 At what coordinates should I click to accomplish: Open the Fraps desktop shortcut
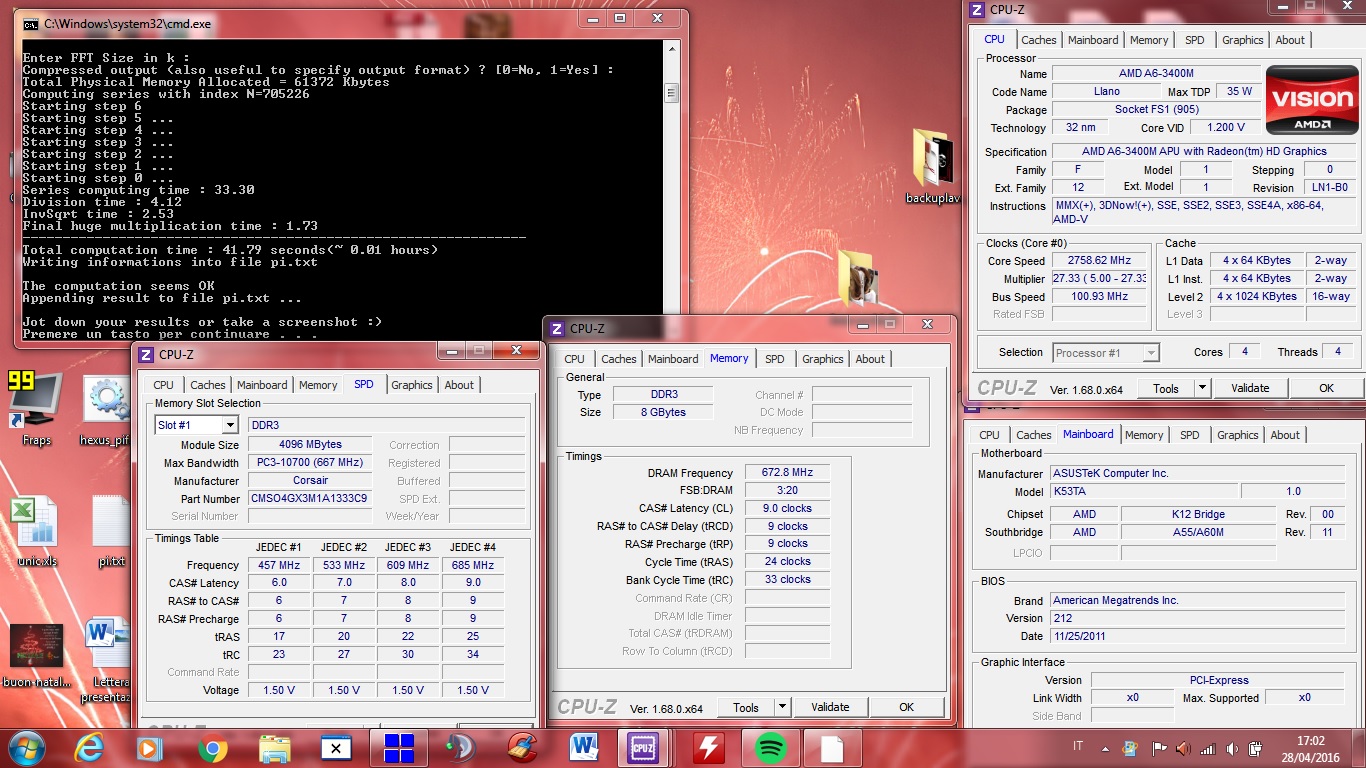[36, 408]
